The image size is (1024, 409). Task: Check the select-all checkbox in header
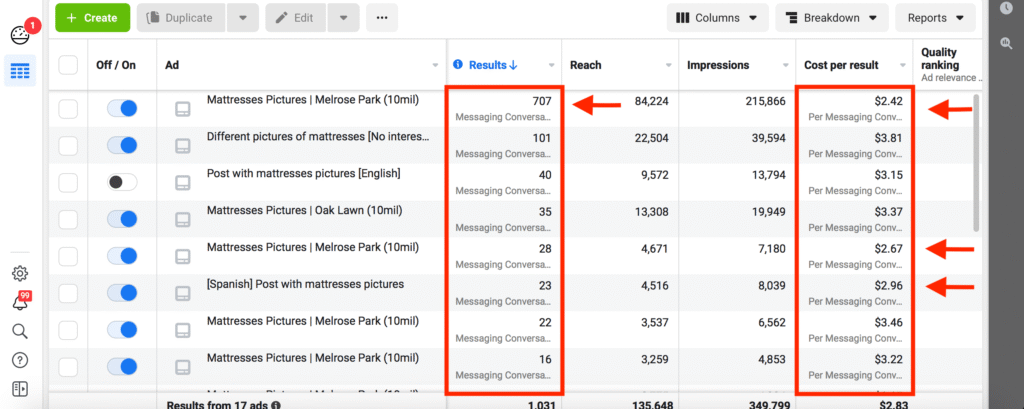tap(68, 65)
